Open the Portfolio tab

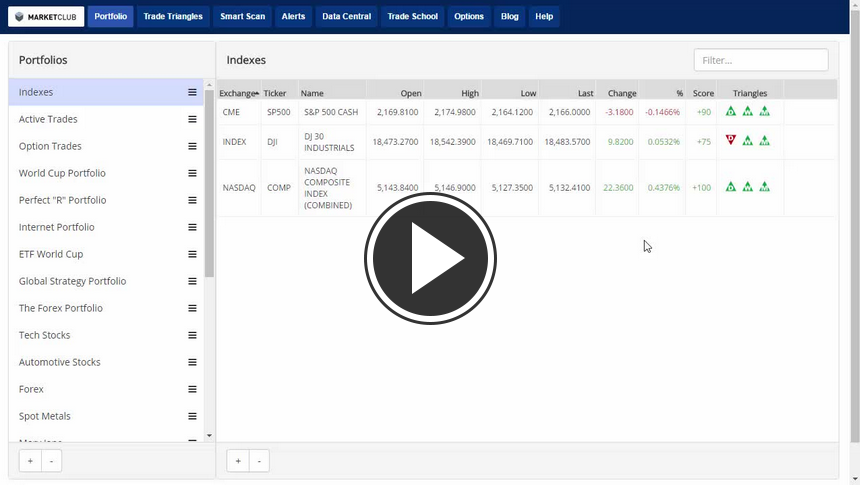[x=110, y=16]
